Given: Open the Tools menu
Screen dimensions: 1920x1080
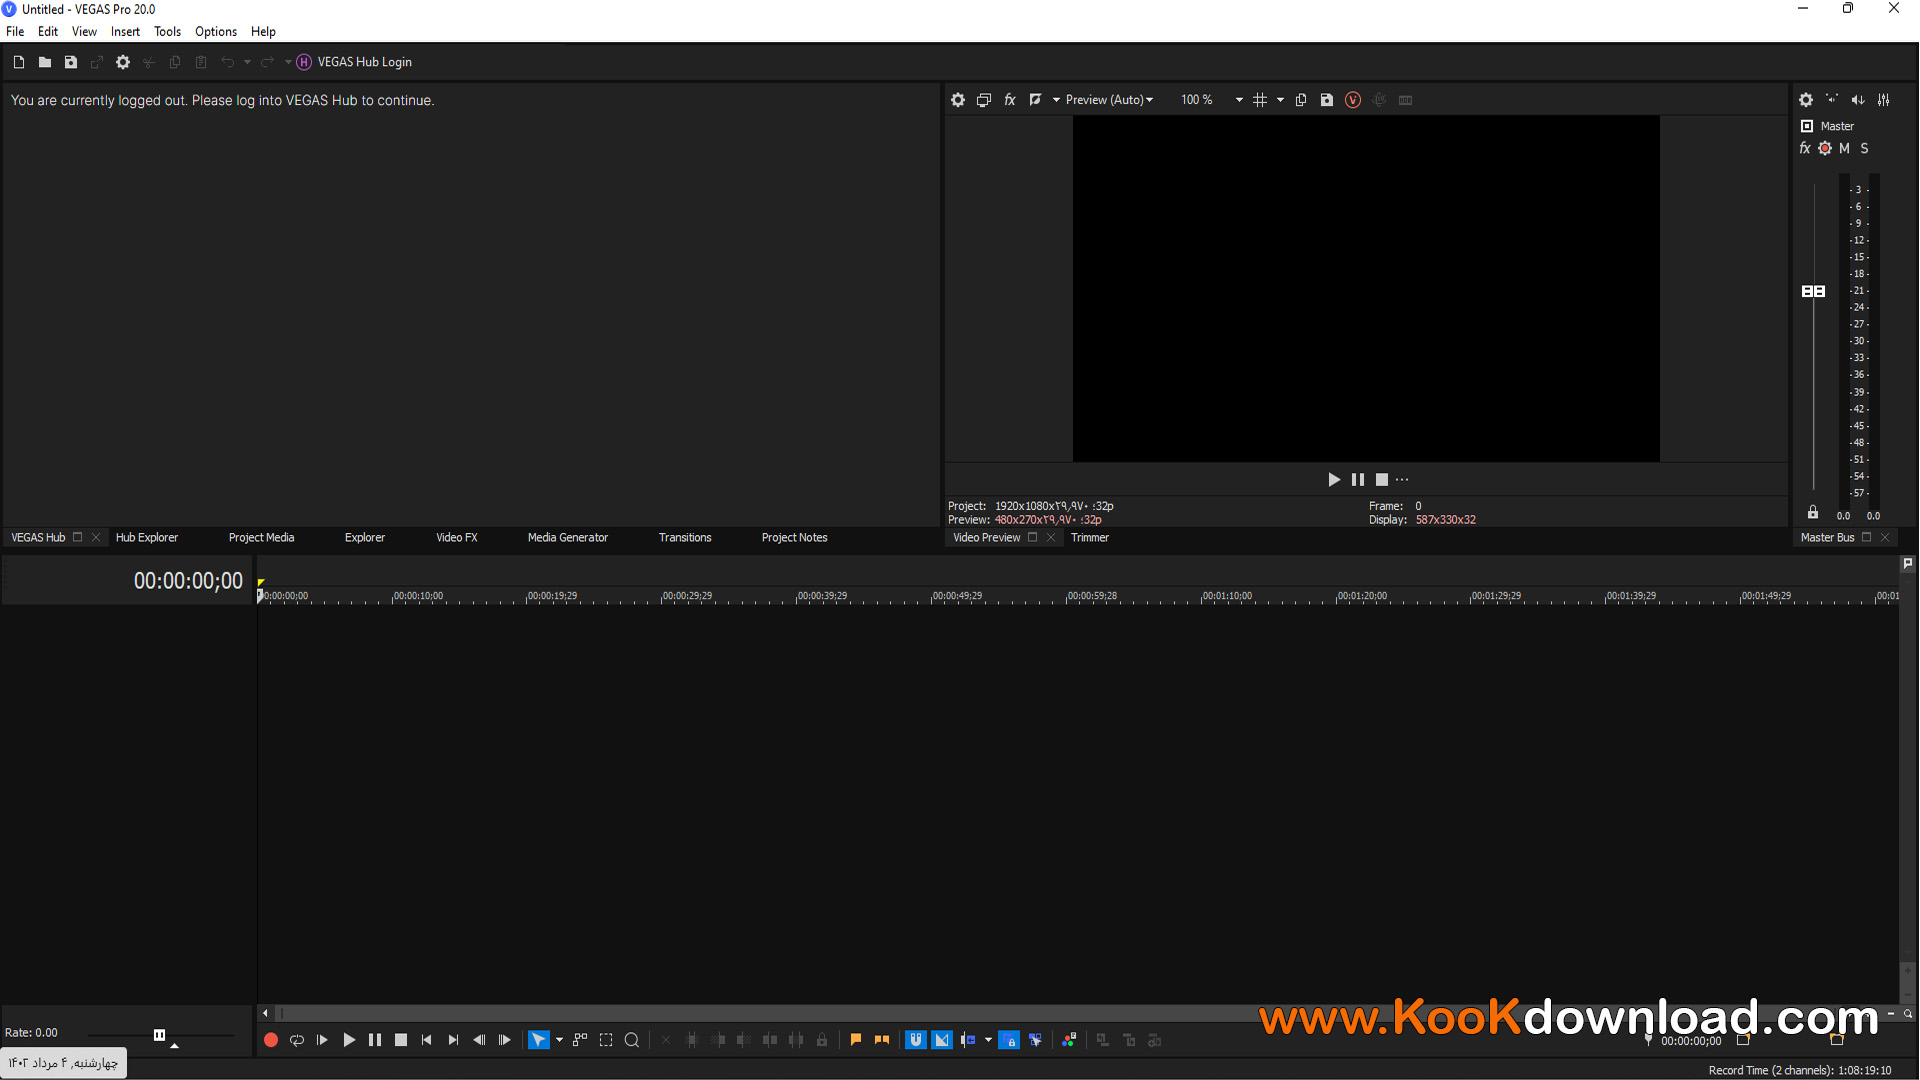Looking at the screenshot, I should 167,32.
